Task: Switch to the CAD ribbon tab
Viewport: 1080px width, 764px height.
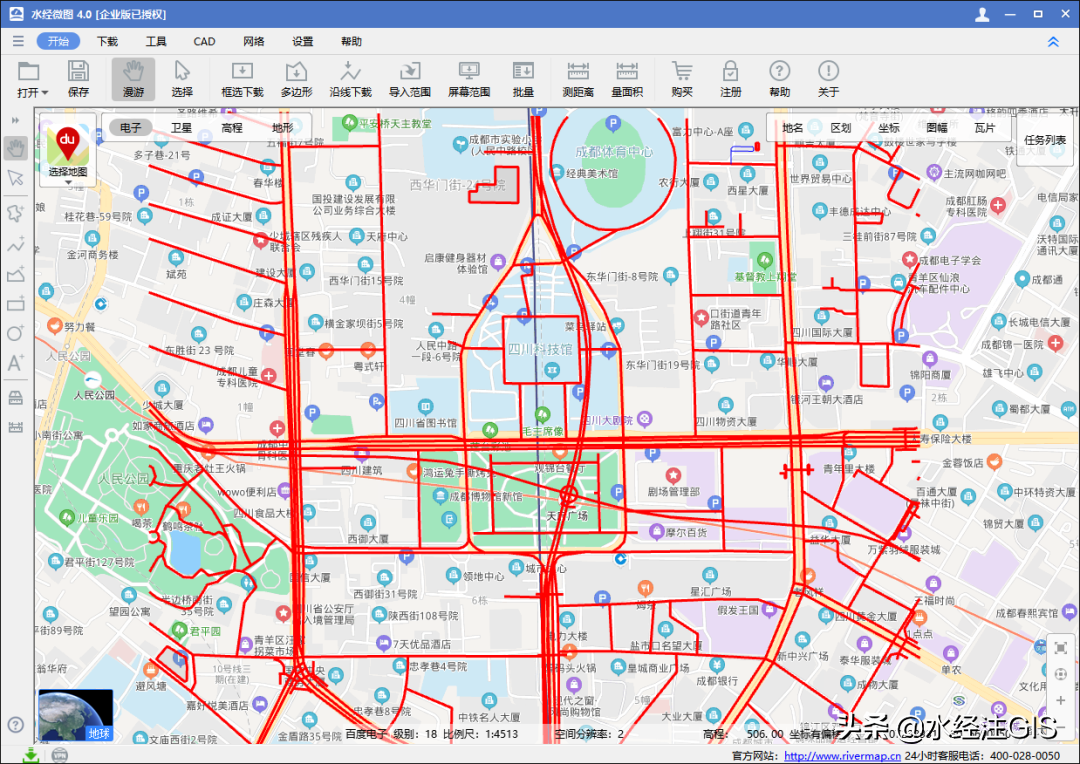Action: click(205, 41)
